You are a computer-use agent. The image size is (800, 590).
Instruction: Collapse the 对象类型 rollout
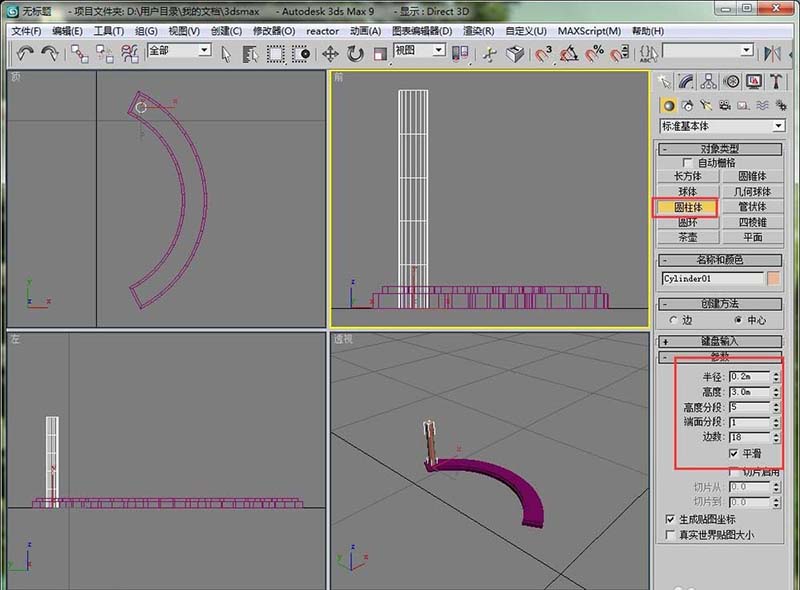coord(720,149)
